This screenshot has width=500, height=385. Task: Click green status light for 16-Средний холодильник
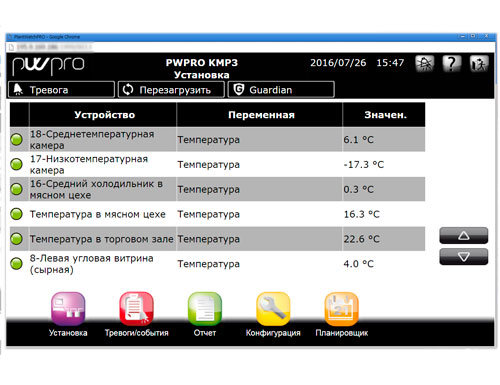[x=16, y=189]
